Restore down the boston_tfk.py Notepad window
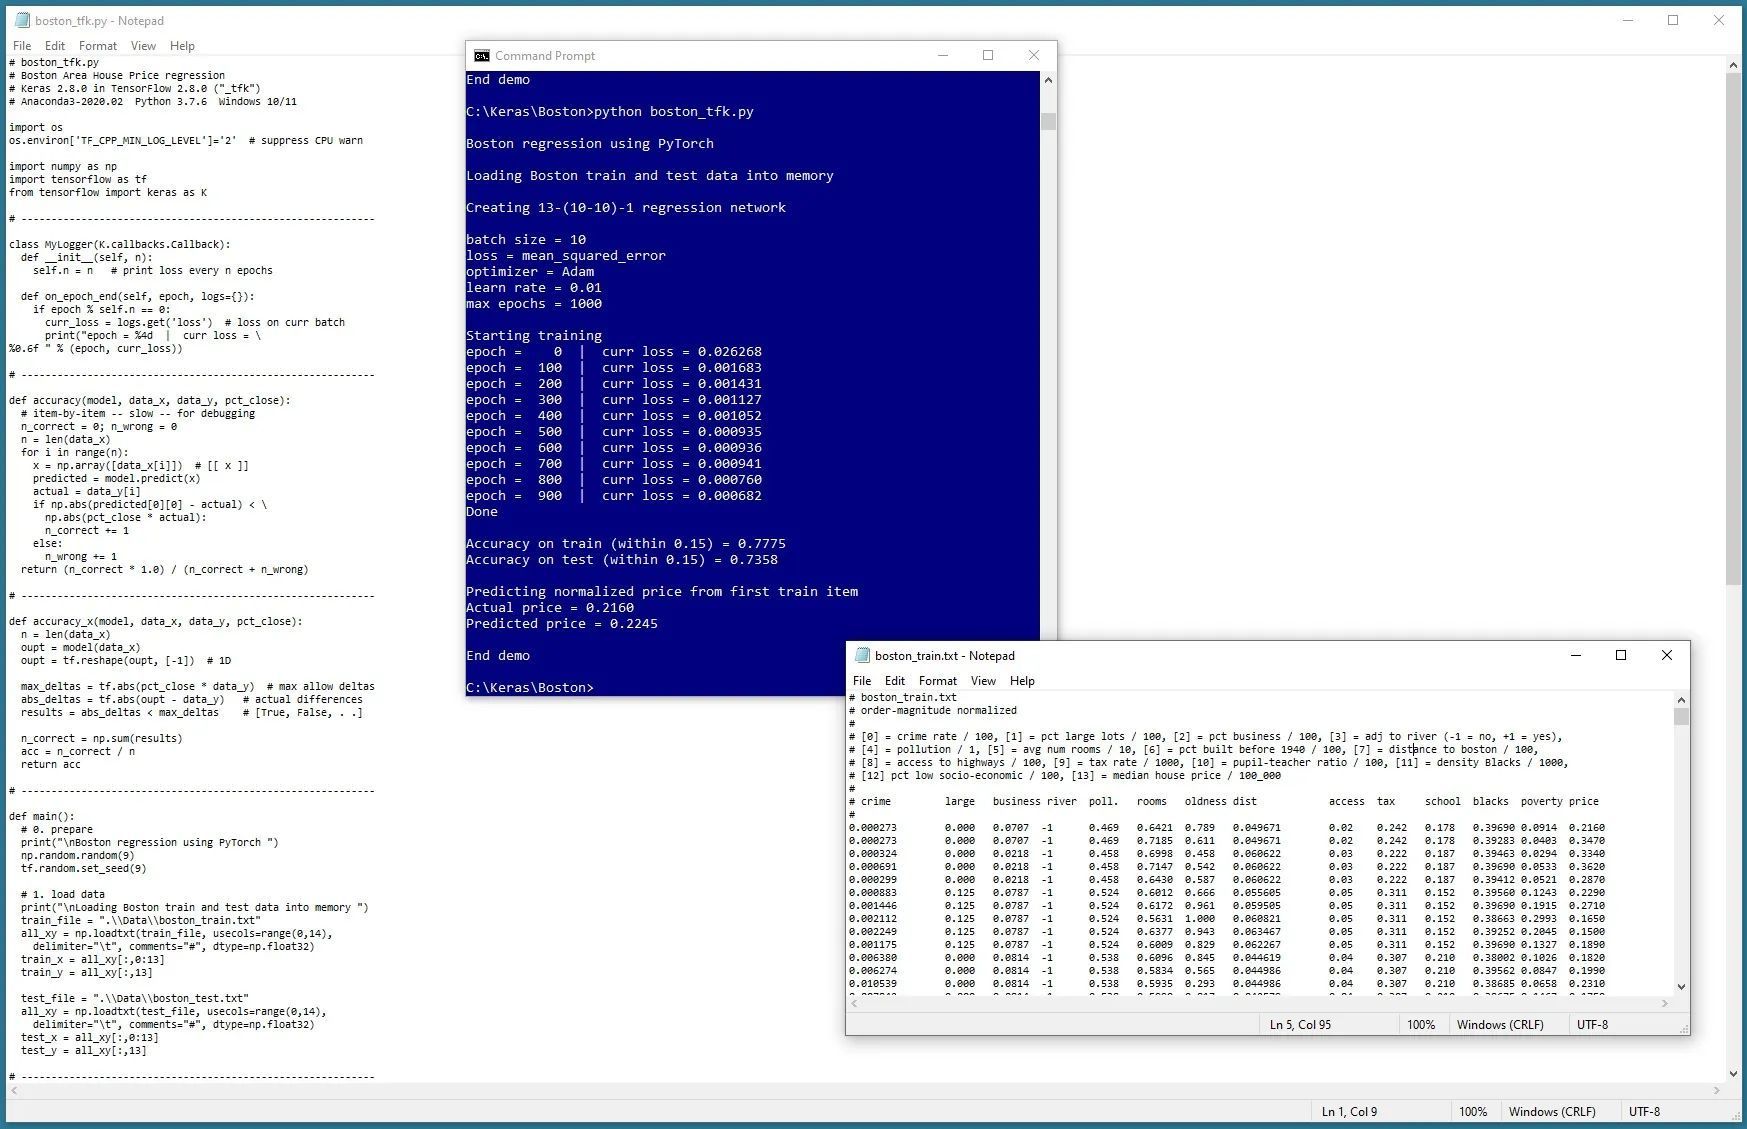1747x1129 pixels. [1673, 20]
